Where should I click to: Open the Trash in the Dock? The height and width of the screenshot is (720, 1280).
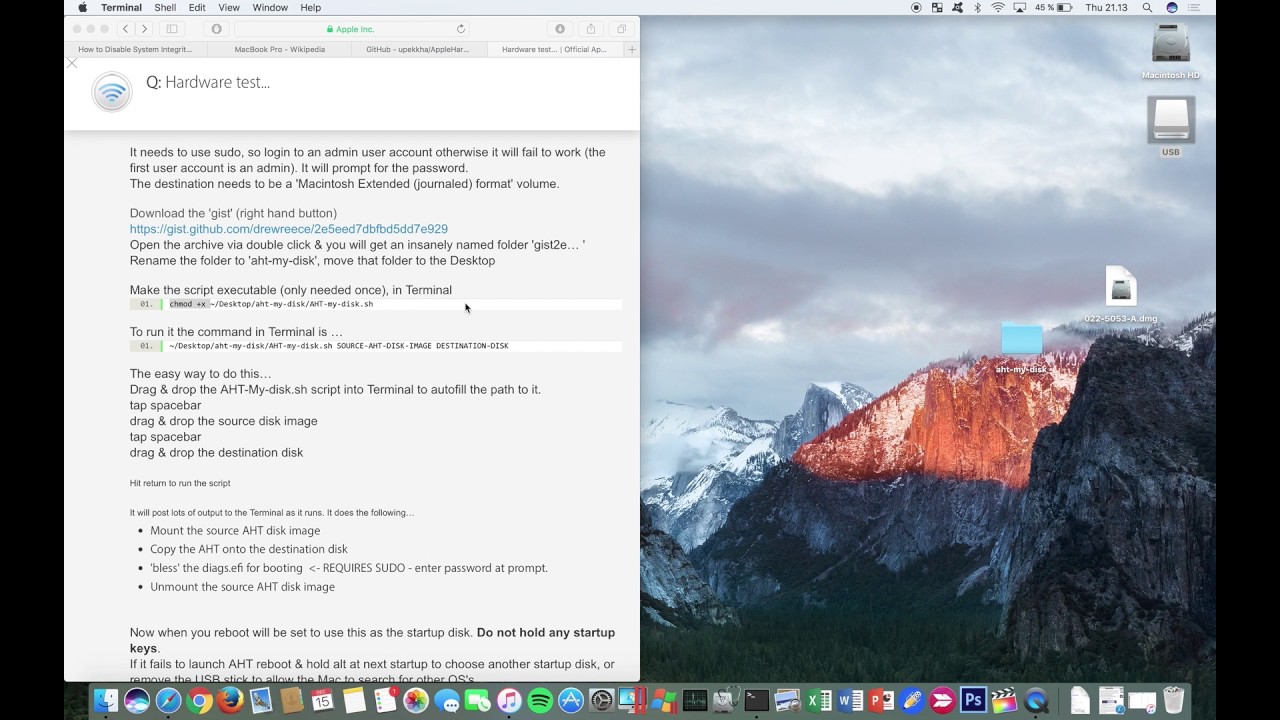(x=1173, y=701)
